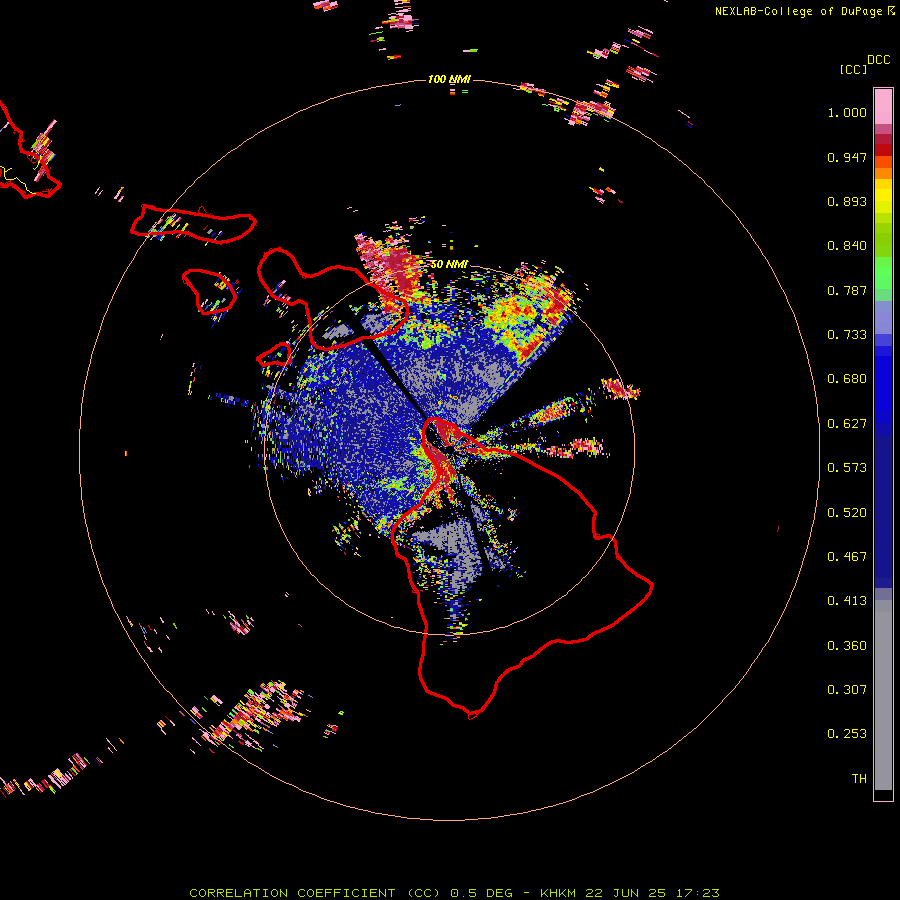Select the 0.680 scale value

(847, 379)
